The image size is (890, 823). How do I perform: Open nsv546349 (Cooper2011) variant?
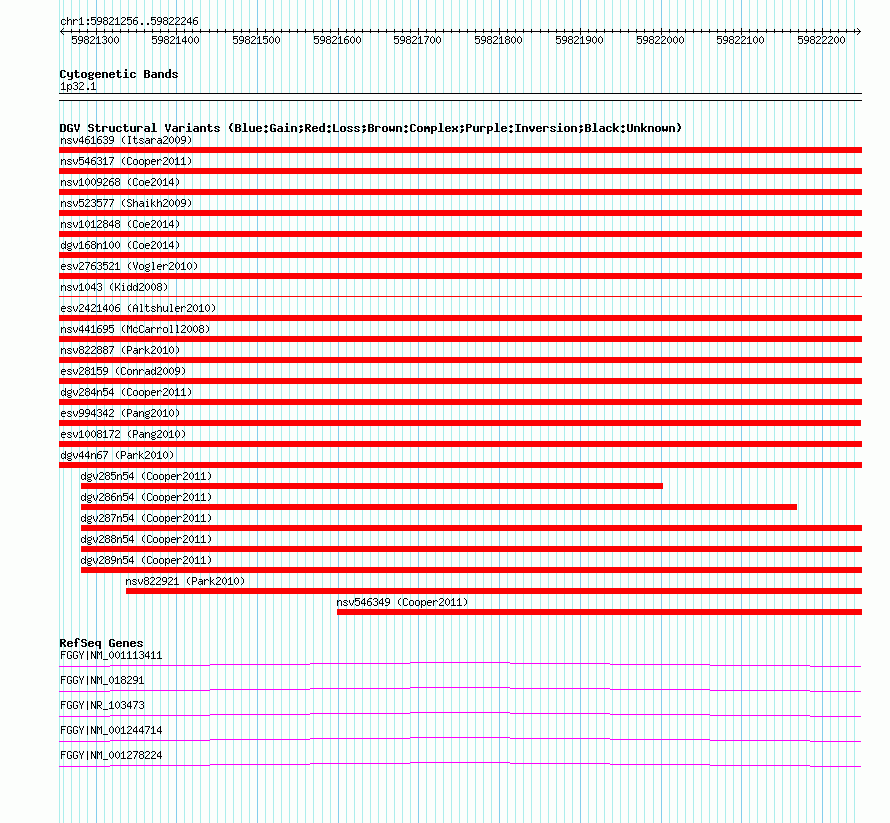(x=402, y=602)
